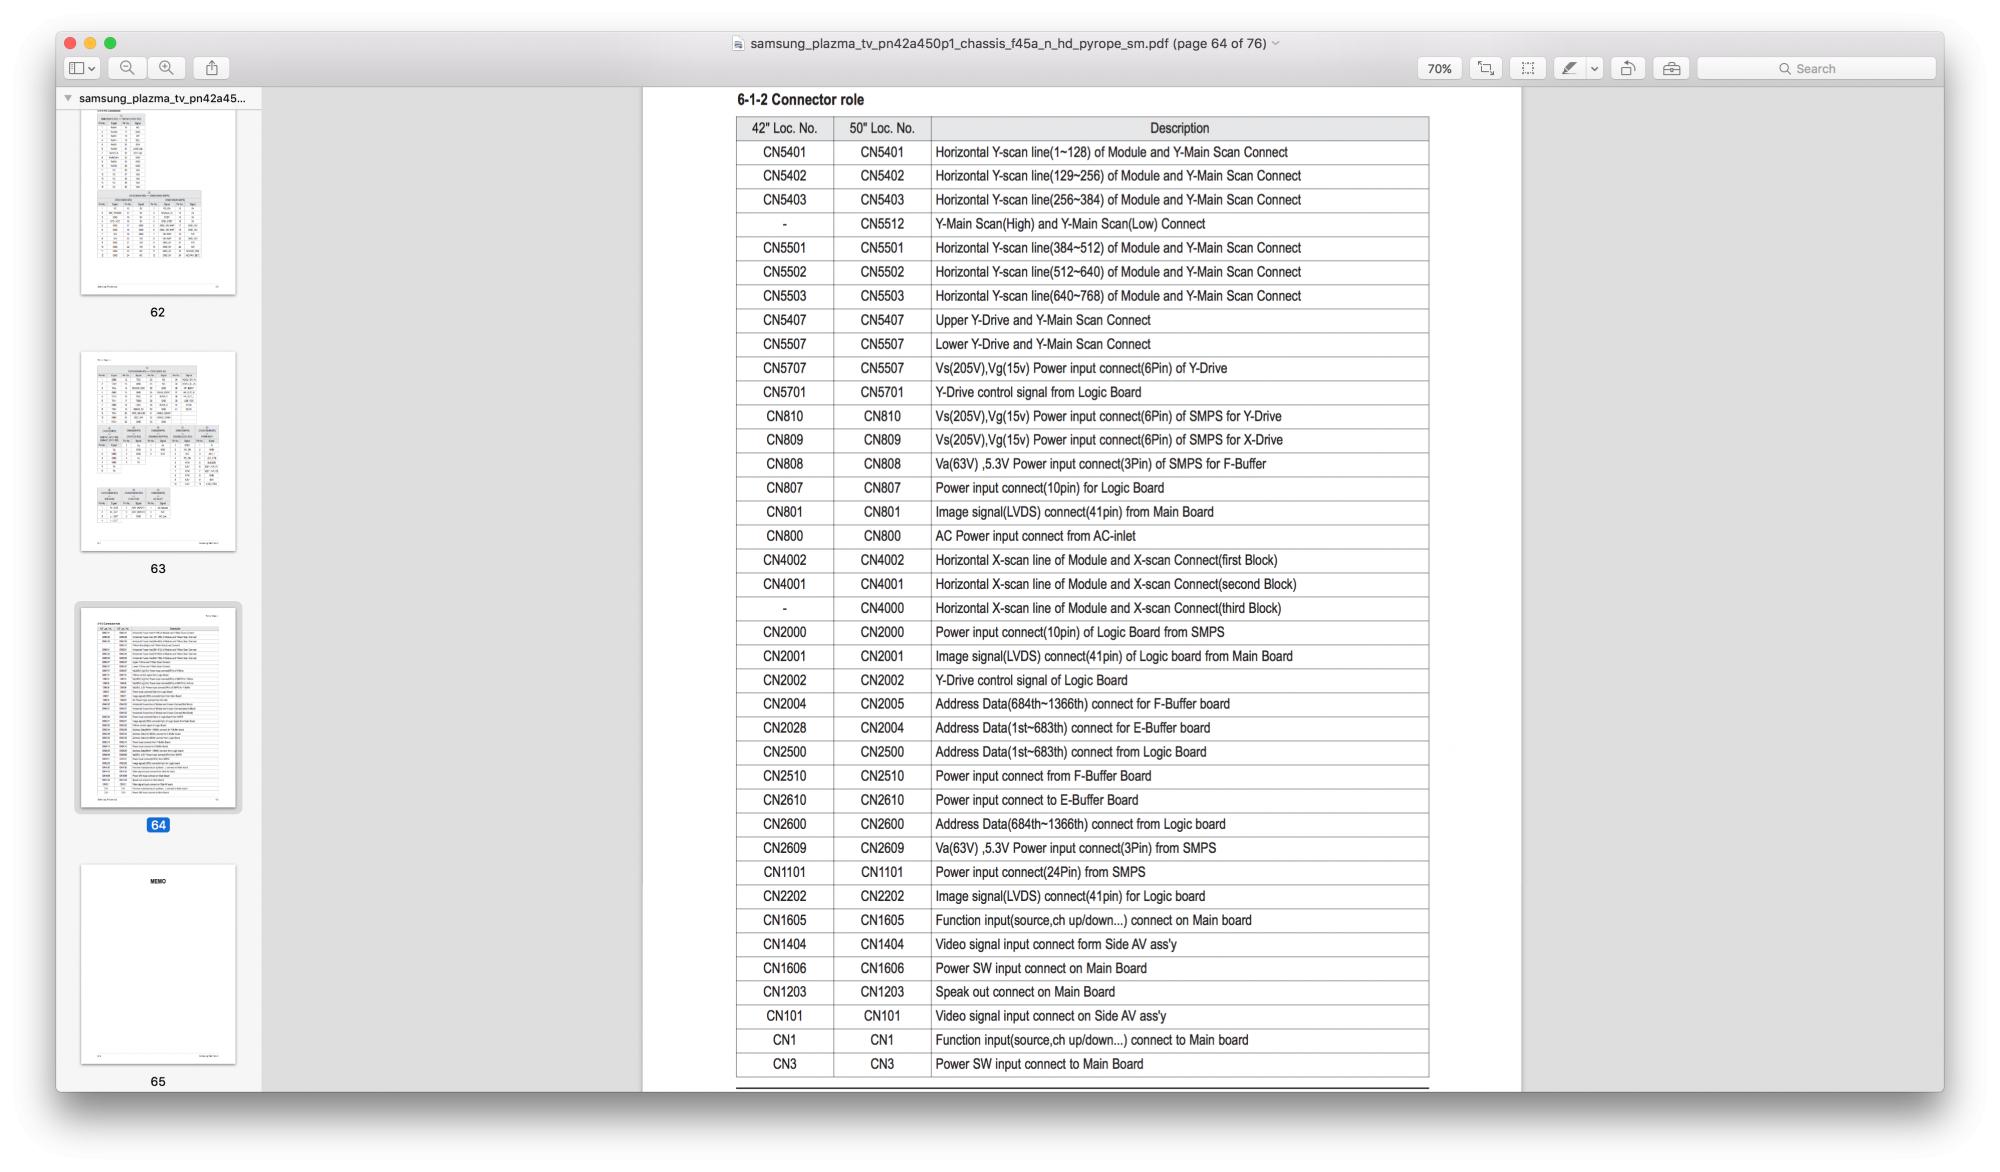This screenshot has height=1172, width=2000.
Task: Click the selected page 64 thumbnail
Action: pos(158,706)
